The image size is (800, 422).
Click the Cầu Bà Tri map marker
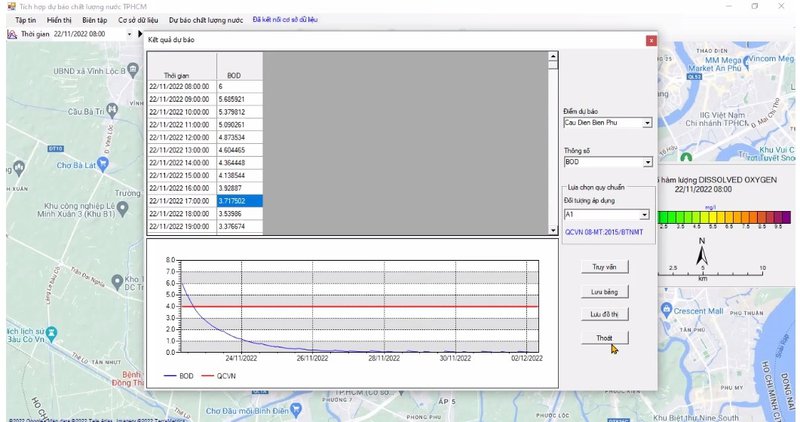coord(112,109)
